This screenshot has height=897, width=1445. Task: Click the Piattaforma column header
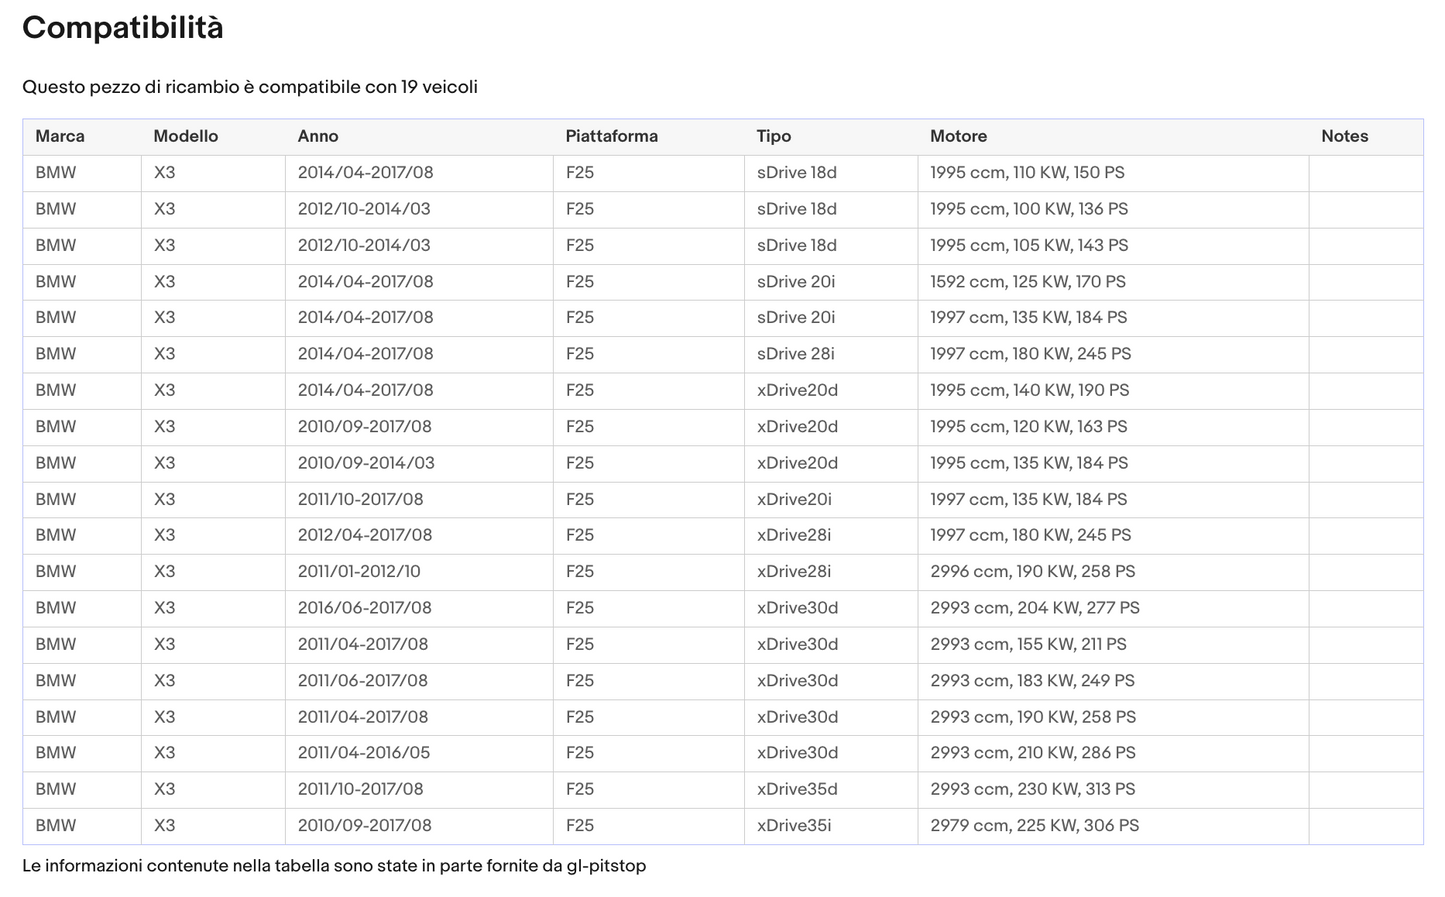[611, 136]
